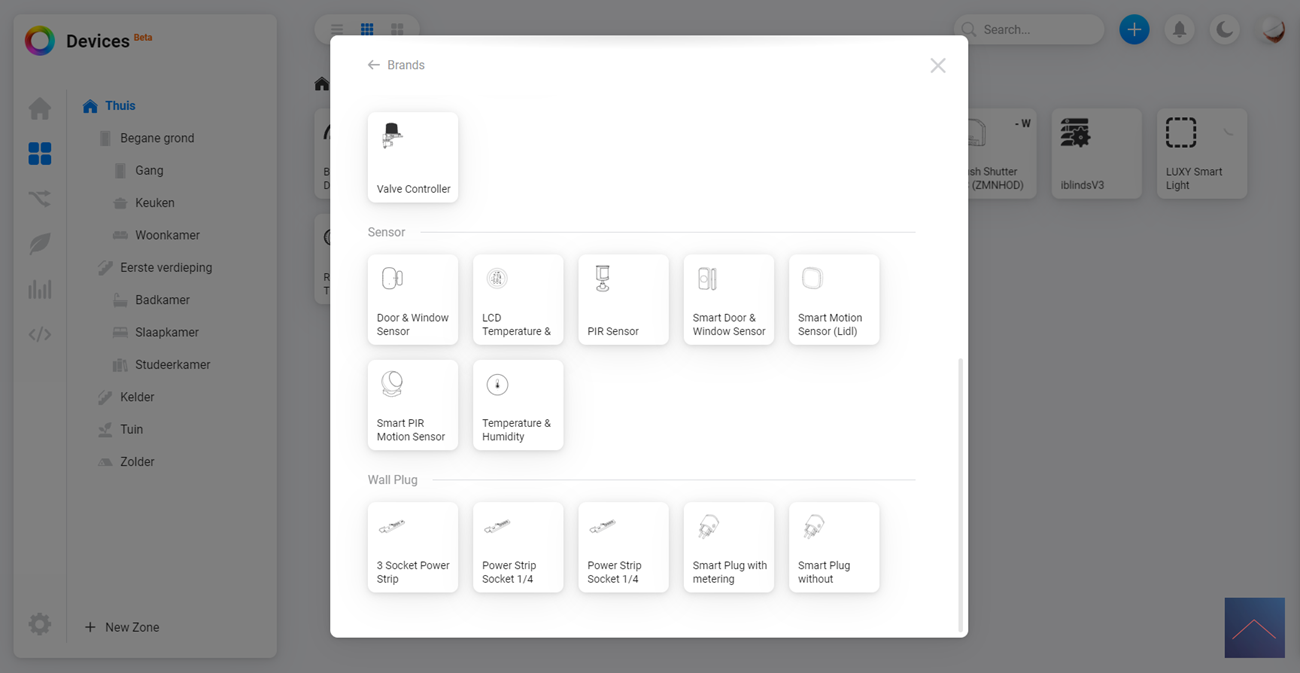Select the Woonkamer zone
The height and width of the screenshot is (673, 1300).
pyautogui.click(x=167, y=235)
